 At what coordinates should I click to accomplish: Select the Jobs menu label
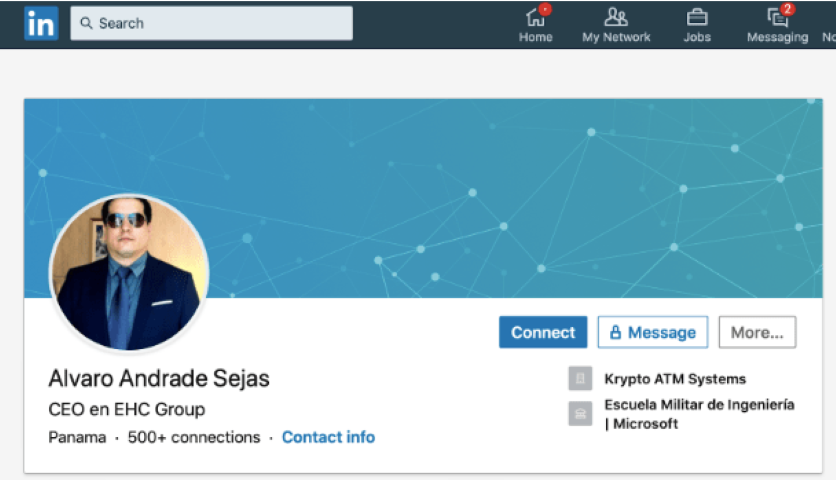(x=697, y=37)
